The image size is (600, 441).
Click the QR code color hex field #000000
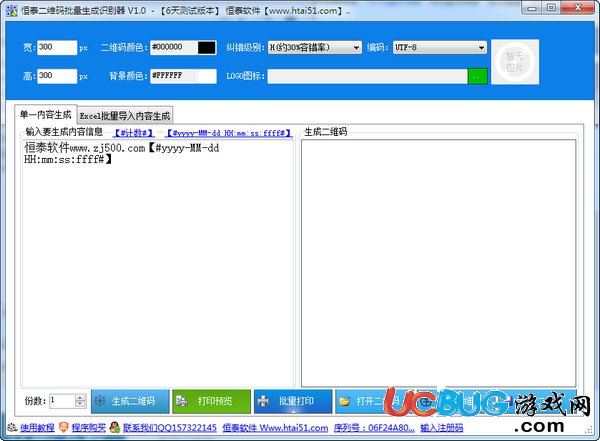[x=174, y=47]
